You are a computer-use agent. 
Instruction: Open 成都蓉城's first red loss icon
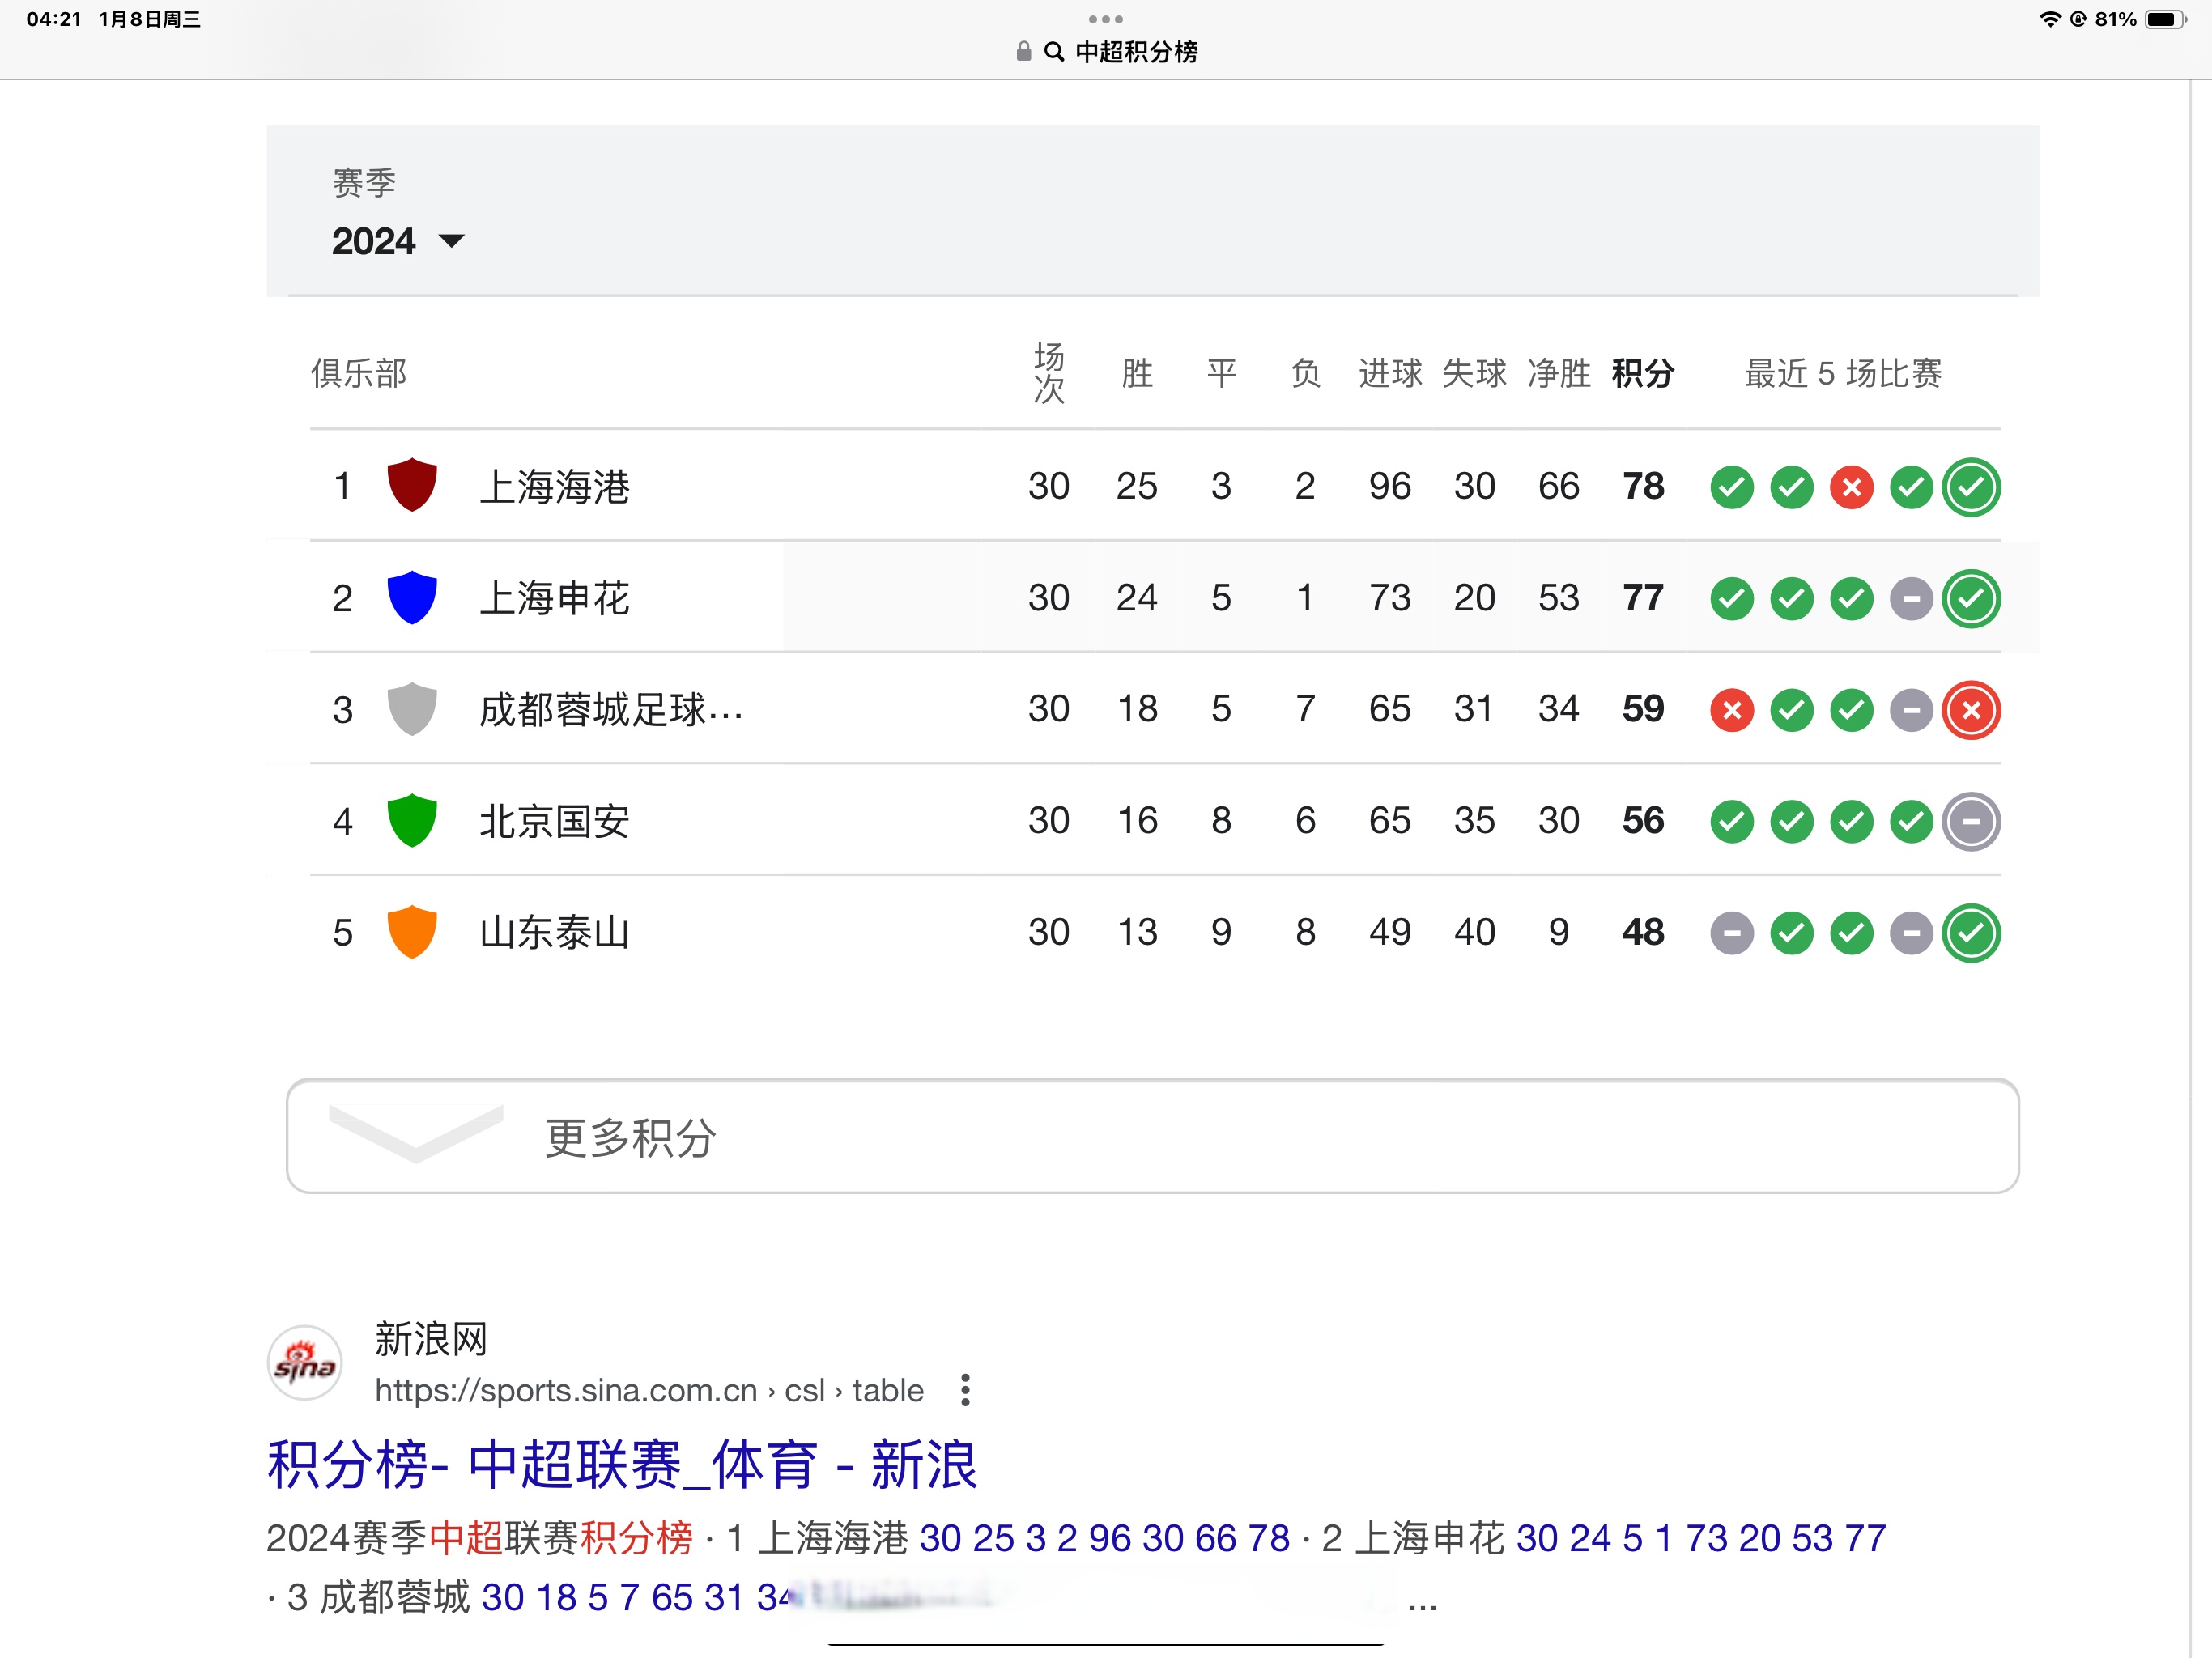(x=1732, y=710)
